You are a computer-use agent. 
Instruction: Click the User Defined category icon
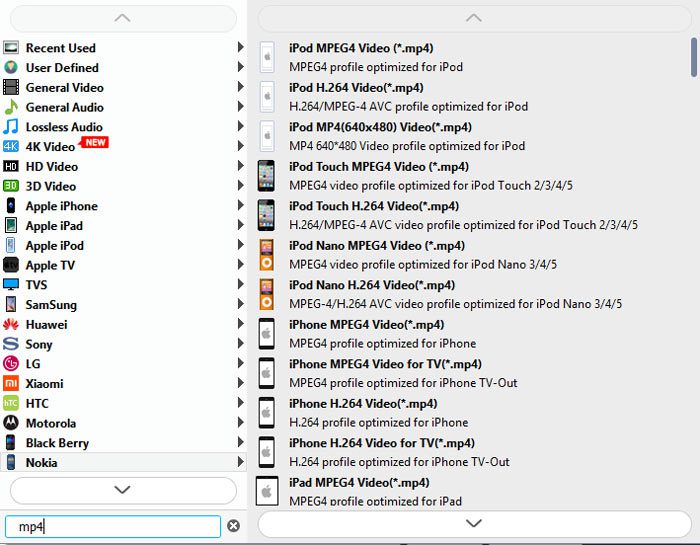(x=11, y=67)
